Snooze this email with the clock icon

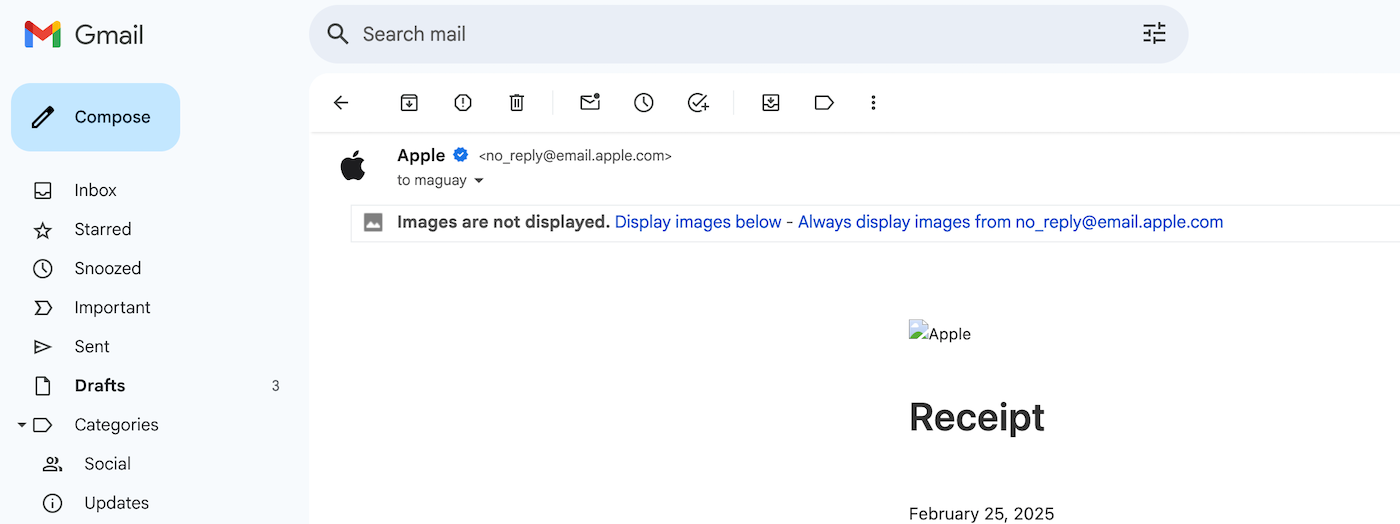(643, 102)
